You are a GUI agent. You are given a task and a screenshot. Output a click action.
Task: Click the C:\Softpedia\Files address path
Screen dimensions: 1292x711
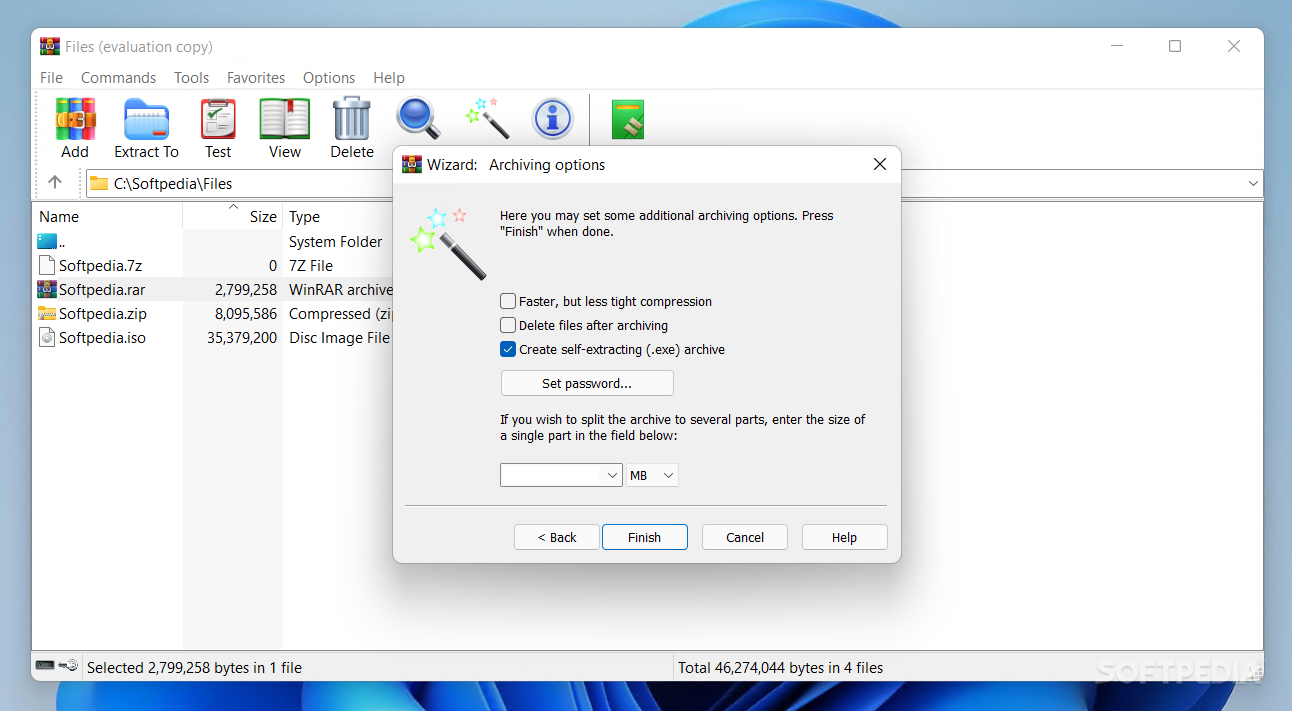(173, 183)
